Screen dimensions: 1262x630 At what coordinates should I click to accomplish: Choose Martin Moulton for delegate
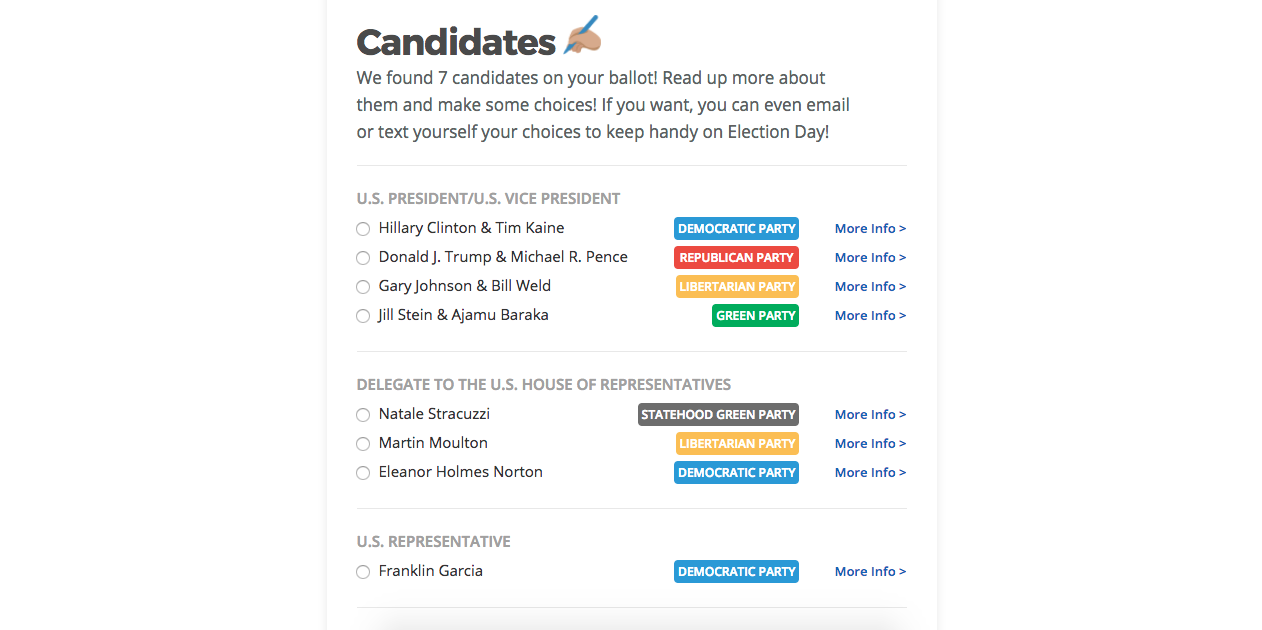click(363, 444)
